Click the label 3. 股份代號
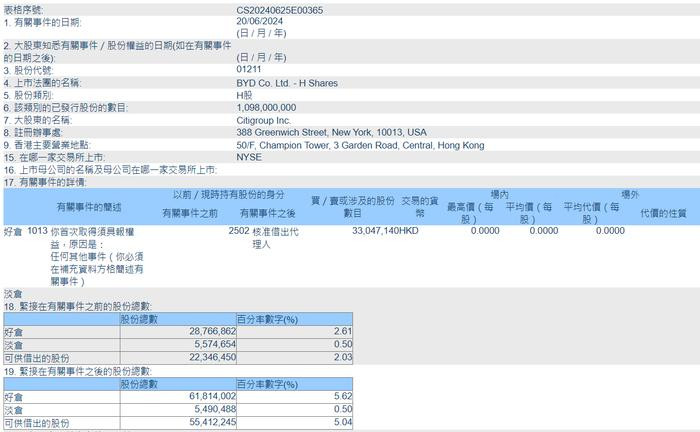The width and height of the screenshot is (700, 432). [x=29, y=71]
